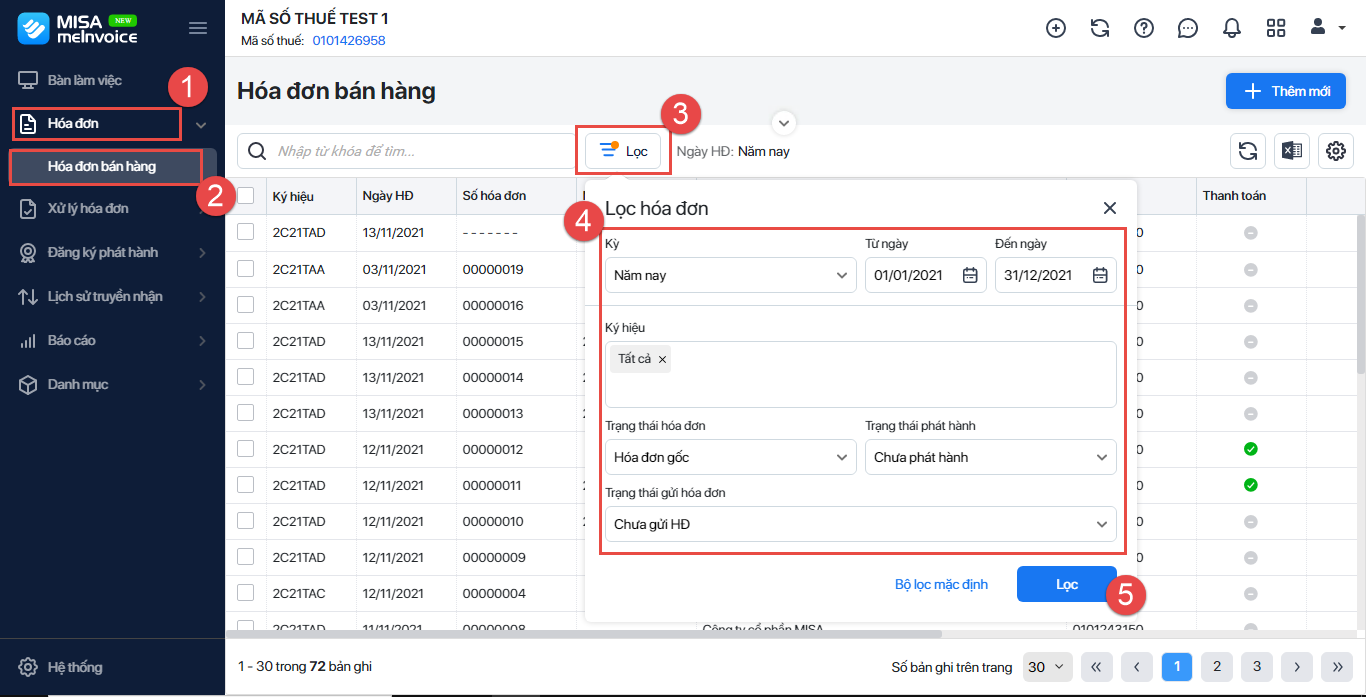1366x697 pixels.
Task: Expand the Kỳ dropdown showing Năm nay
Action: [x=730, y=276]
